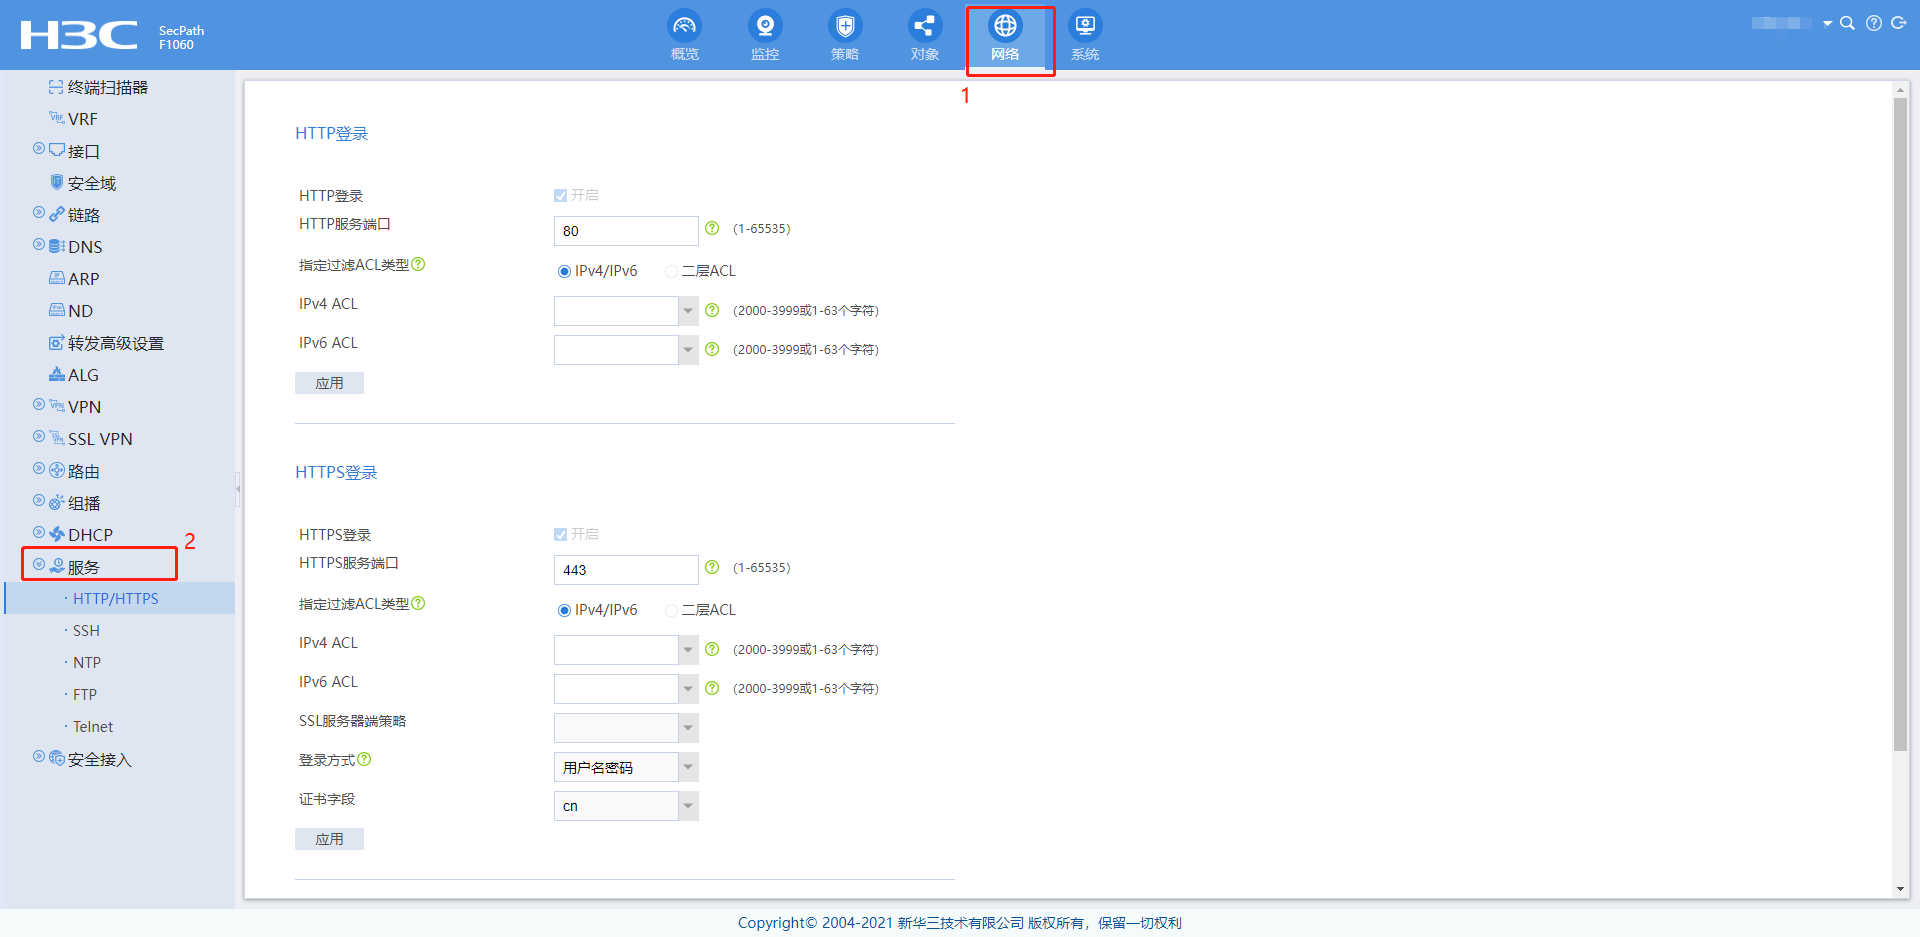This screenshot has width=1920, height=937.
Task: Click the ND icon in sidebar
Action: (x=57, y=310)
